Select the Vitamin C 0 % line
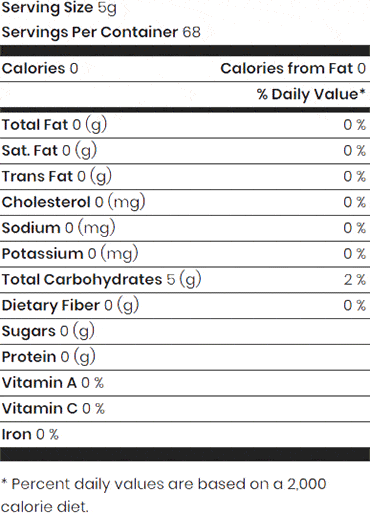 click(x=53, y=408)
